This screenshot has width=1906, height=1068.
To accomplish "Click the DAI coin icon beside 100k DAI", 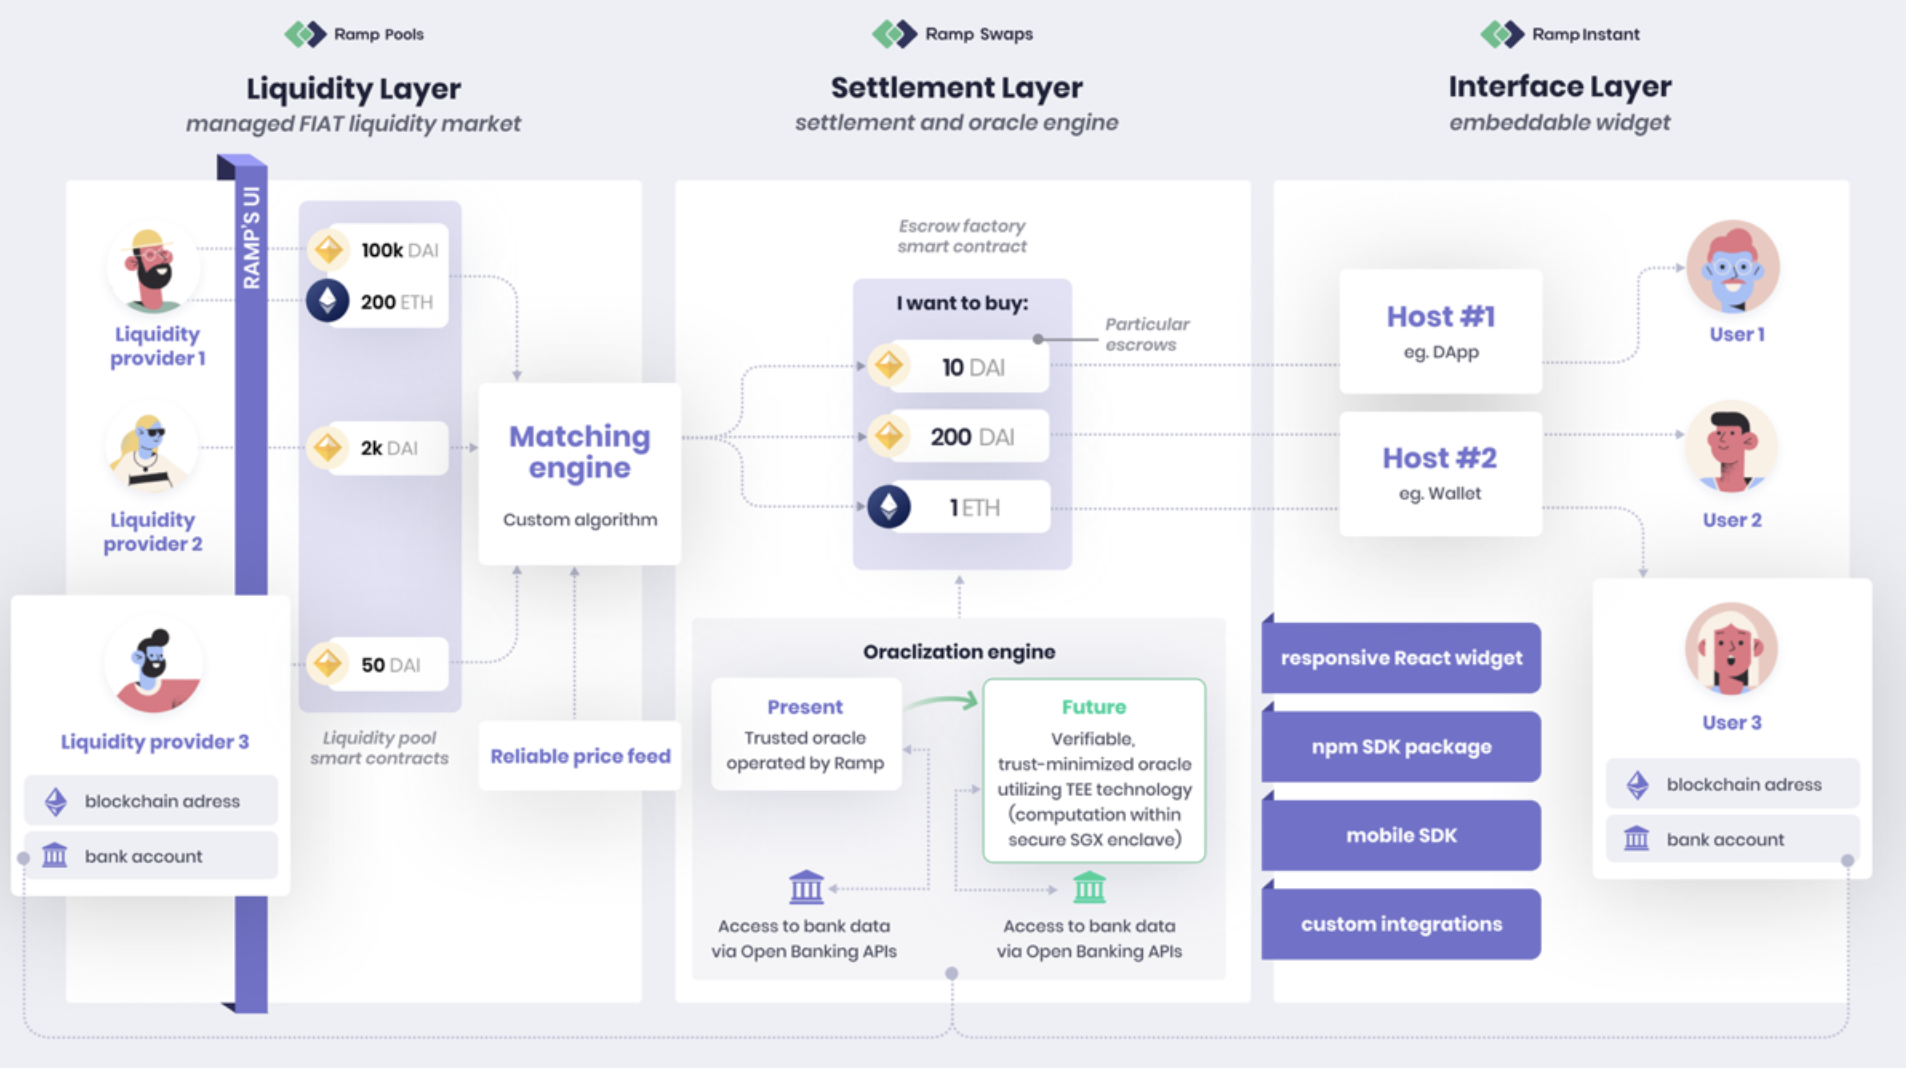I will (328, 250).
